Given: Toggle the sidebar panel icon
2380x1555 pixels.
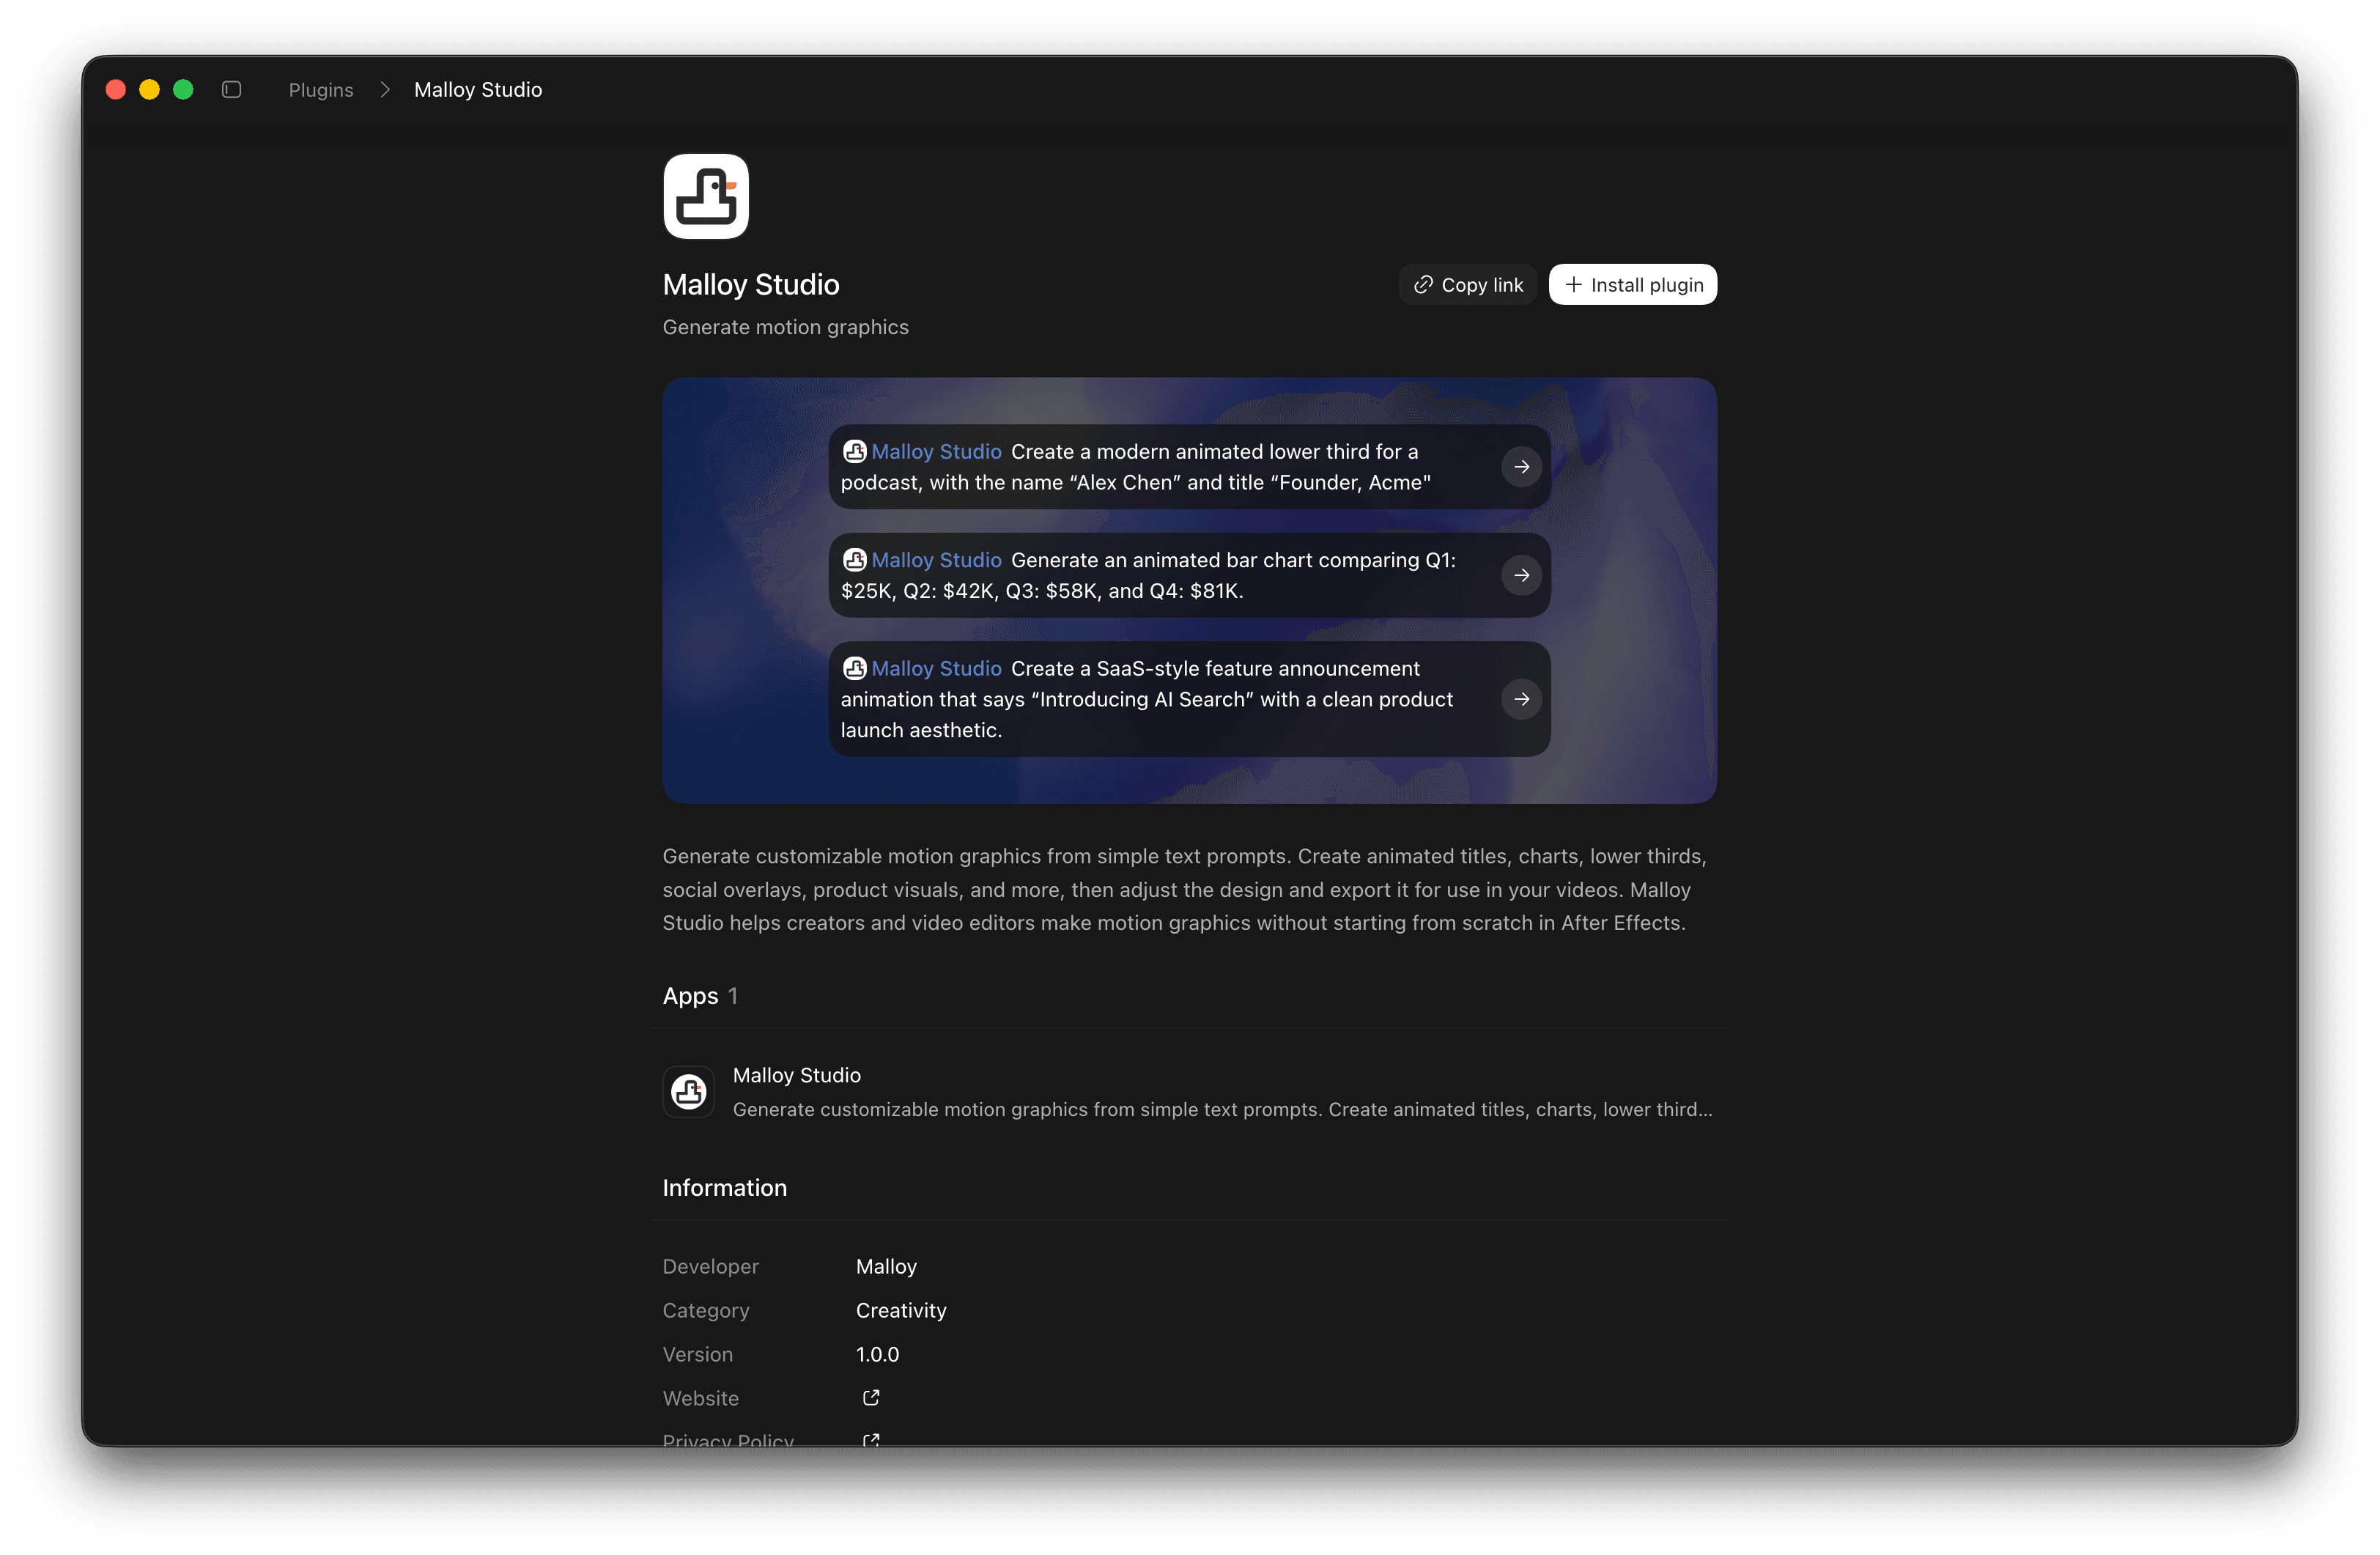Looking at the screenshot, I should click(231, 90).
